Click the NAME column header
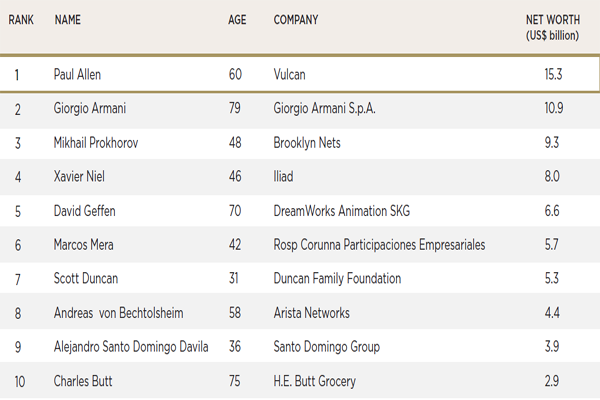 pos(68,19)
